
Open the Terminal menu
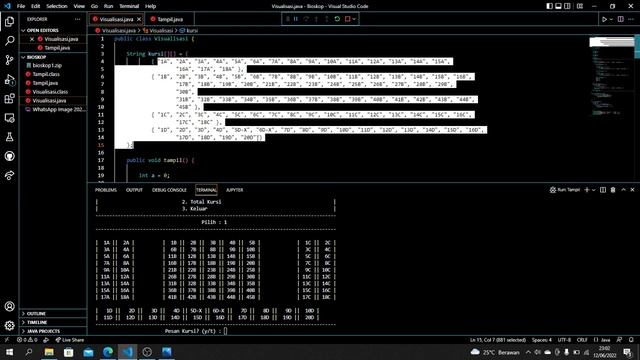(x=129, y=6)
